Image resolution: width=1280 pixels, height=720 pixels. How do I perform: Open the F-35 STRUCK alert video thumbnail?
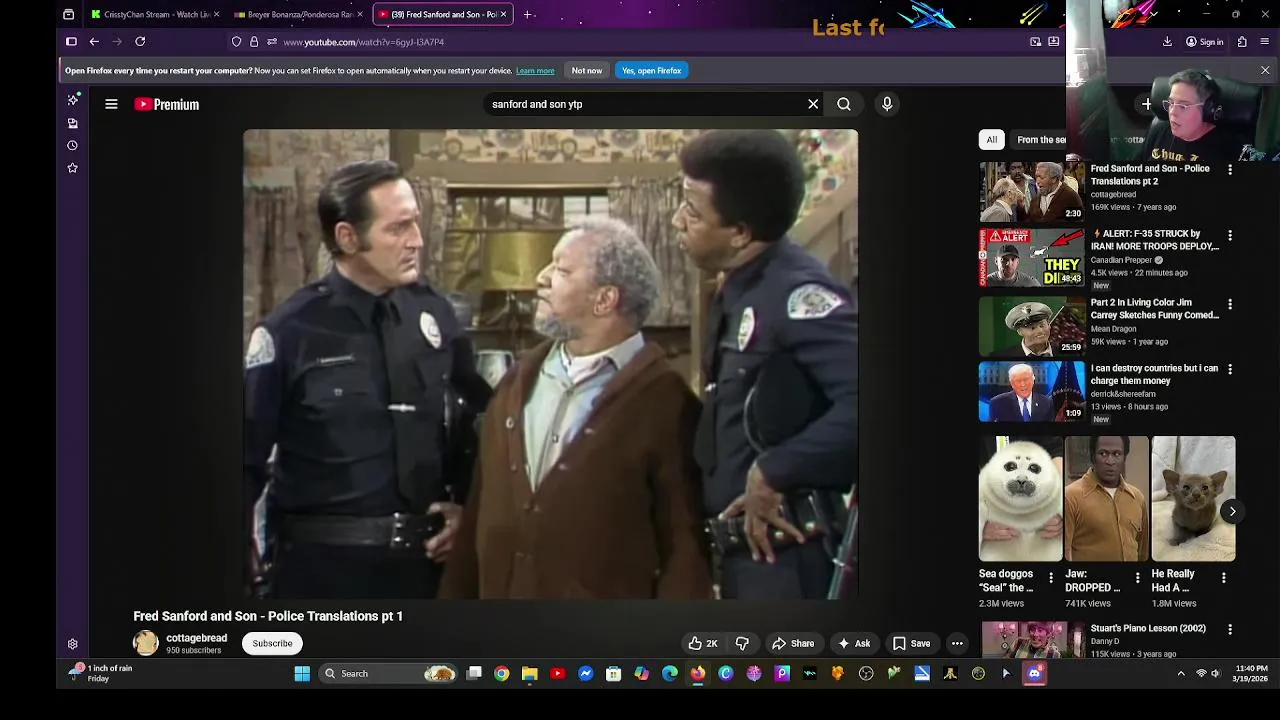pyautogui.click(x=1031, y=258)
